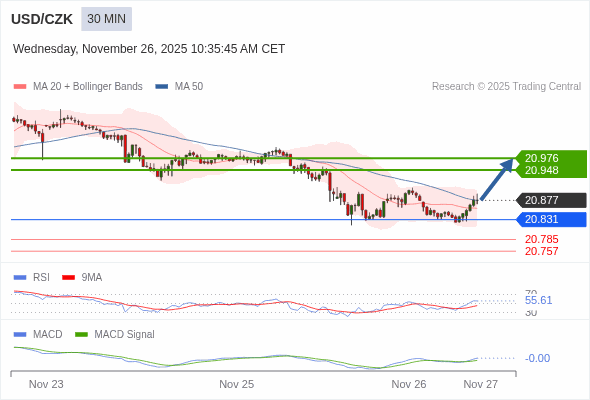Click the MACD legend swatch

click(20, 335)
